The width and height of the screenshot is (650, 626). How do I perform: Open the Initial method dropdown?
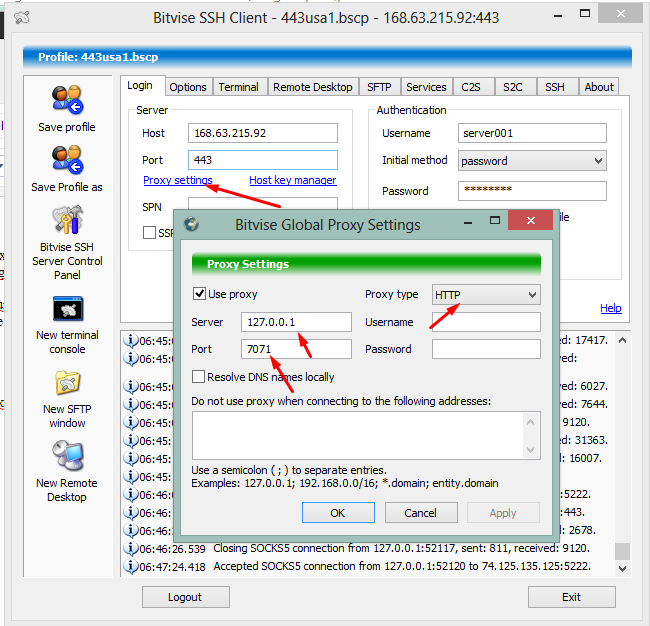click(532, 160)
